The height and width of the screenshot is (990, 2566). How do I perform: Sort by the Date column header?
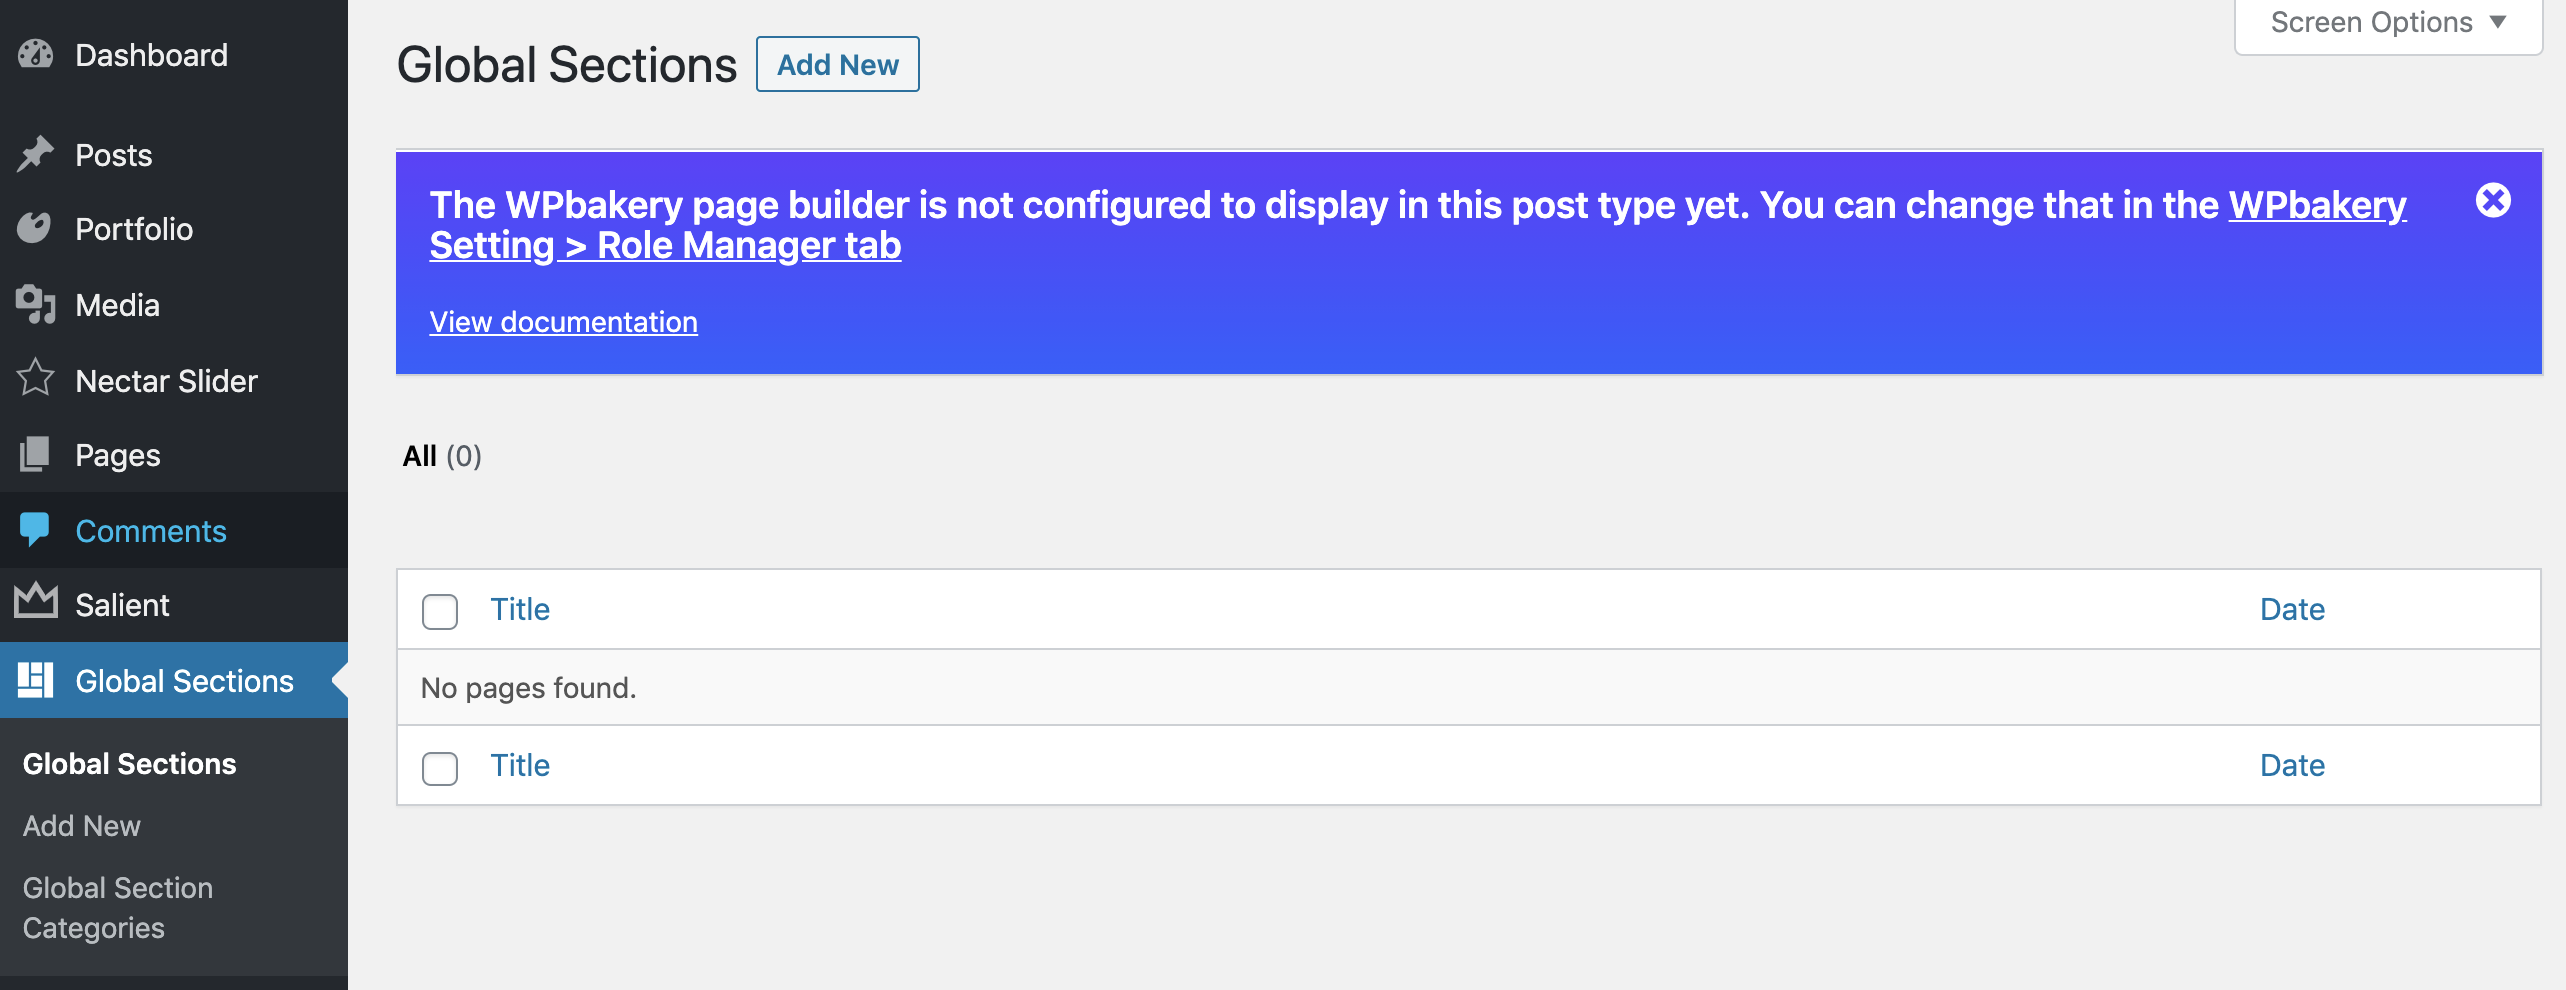point(2292,609)
